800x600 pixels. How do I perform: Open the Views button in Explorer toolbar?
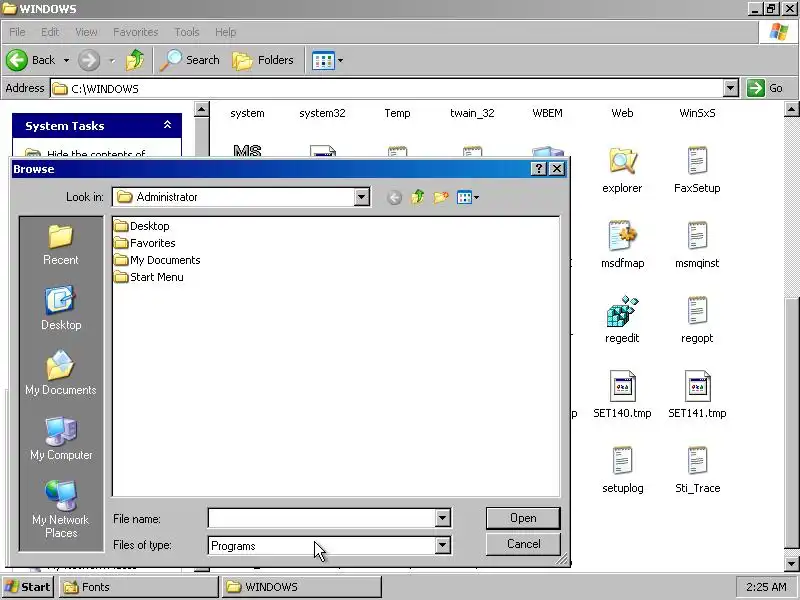tap(323, 60)
